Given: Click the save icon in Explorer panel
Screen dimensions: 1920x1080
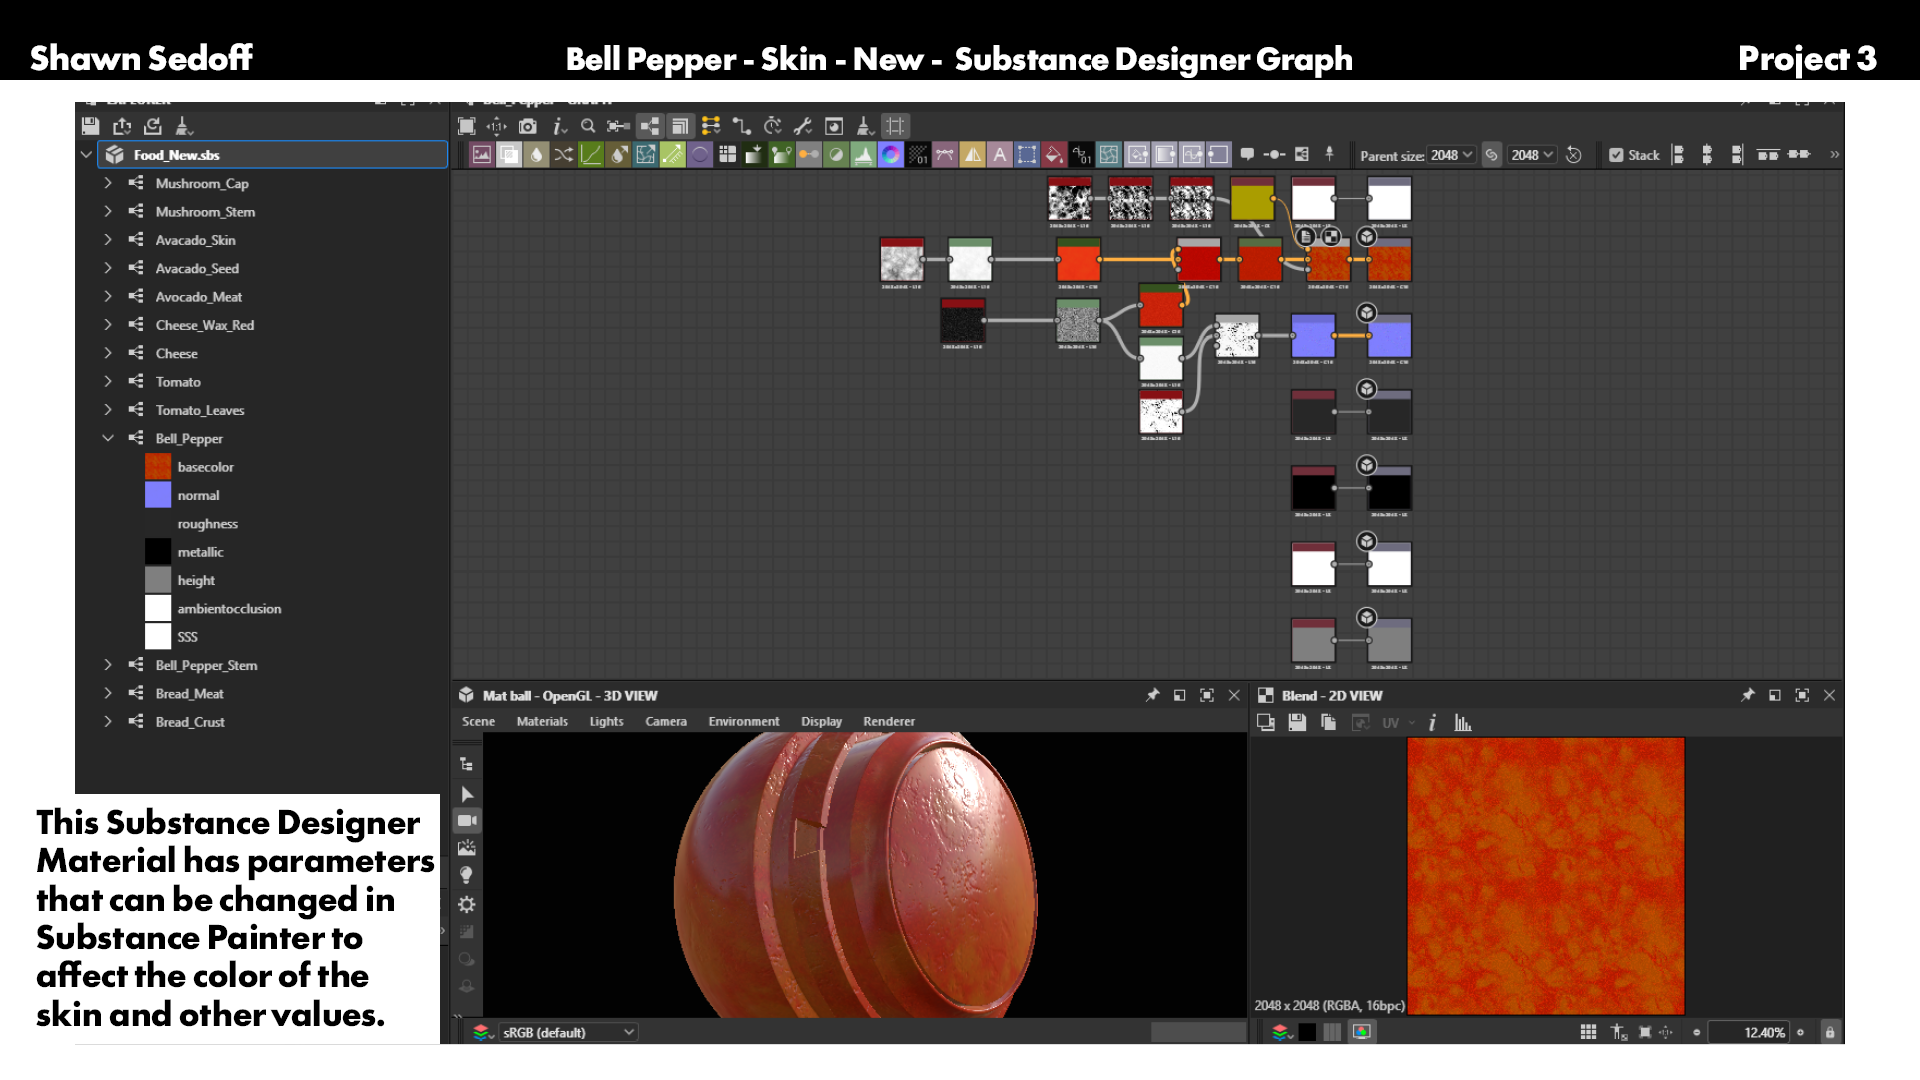Looking at the screenshot, I should coord(91,126).
